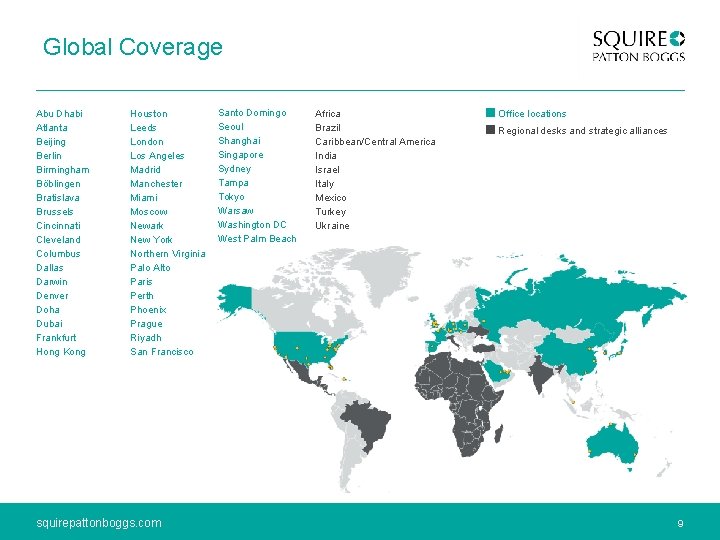
Task: Select 'Moscow' in the office list
Action: pyautogui.click(x=149, y=212)
